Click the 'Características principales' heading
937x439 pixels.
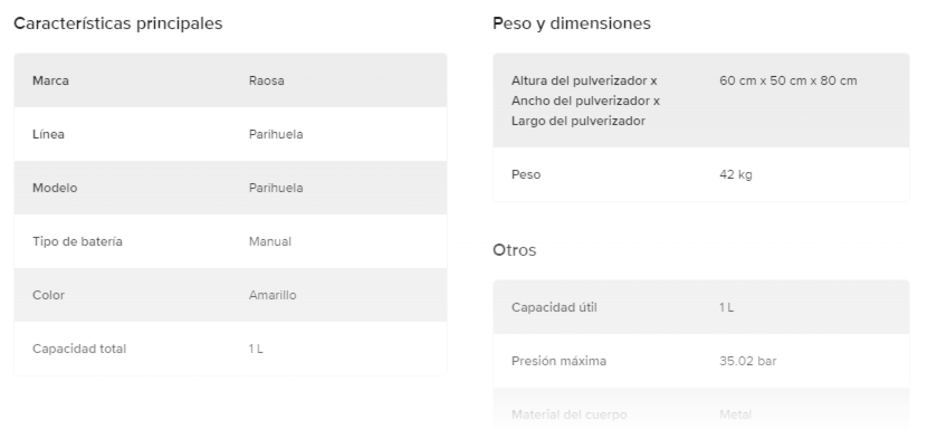click(118, 23)
